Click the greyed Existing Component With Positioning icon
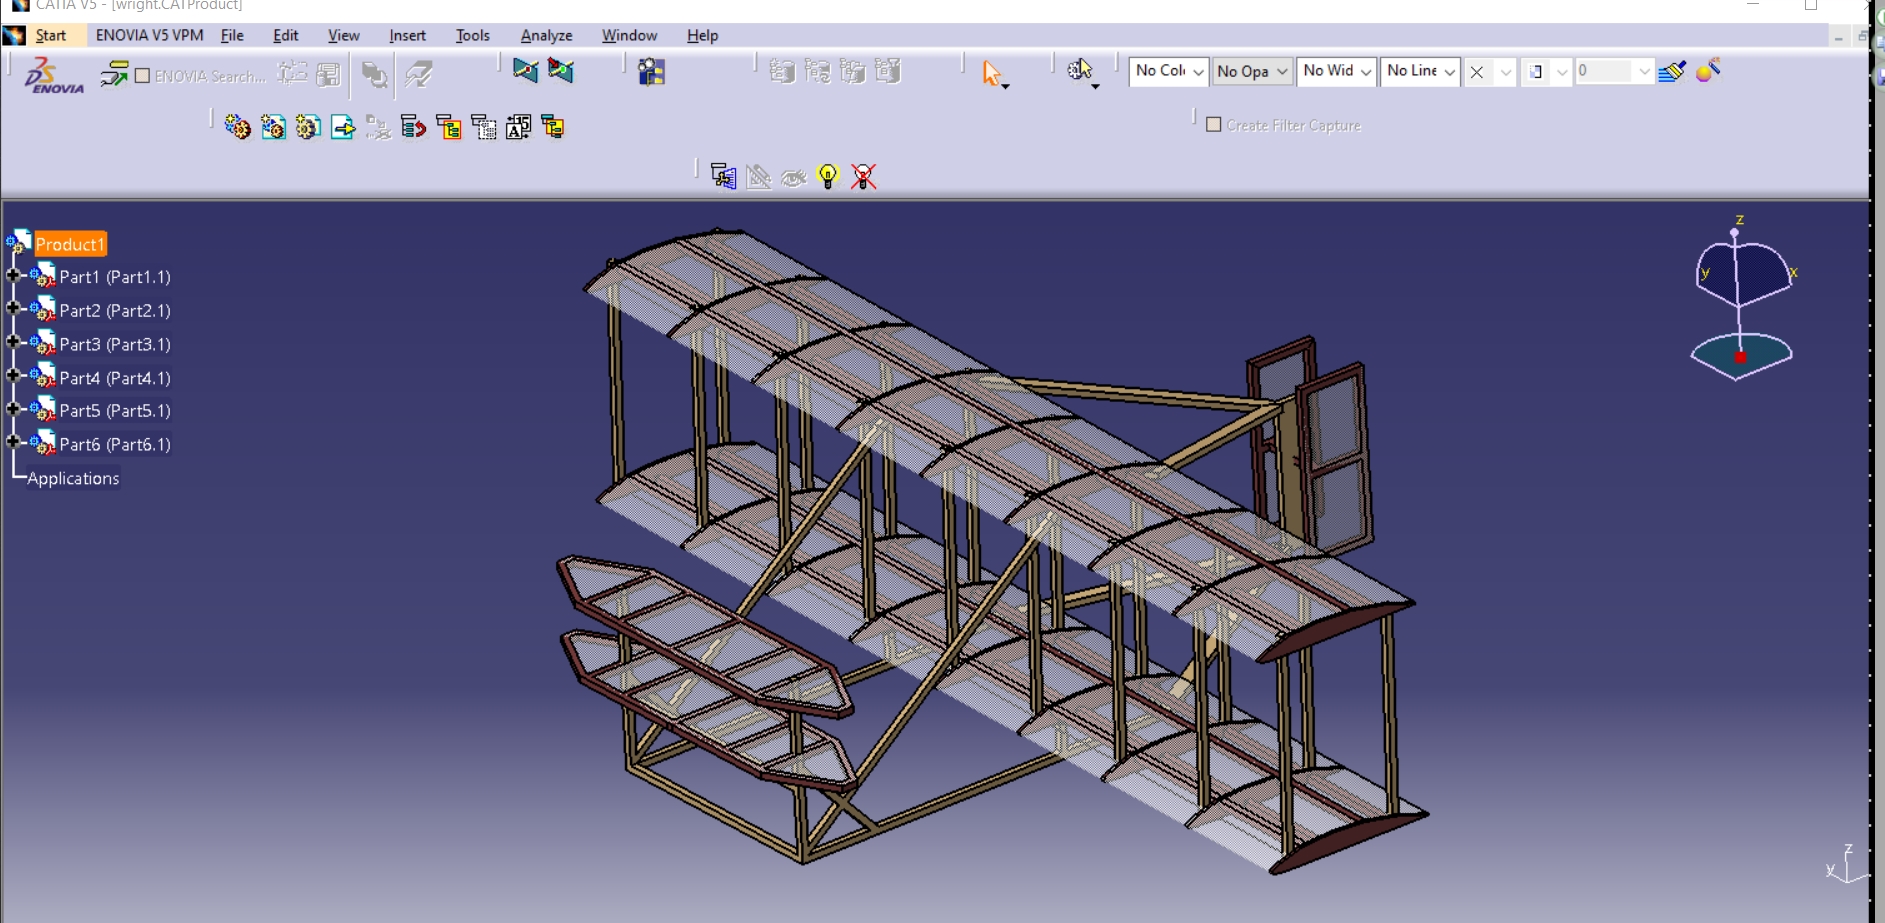 [x=378, y=127]
